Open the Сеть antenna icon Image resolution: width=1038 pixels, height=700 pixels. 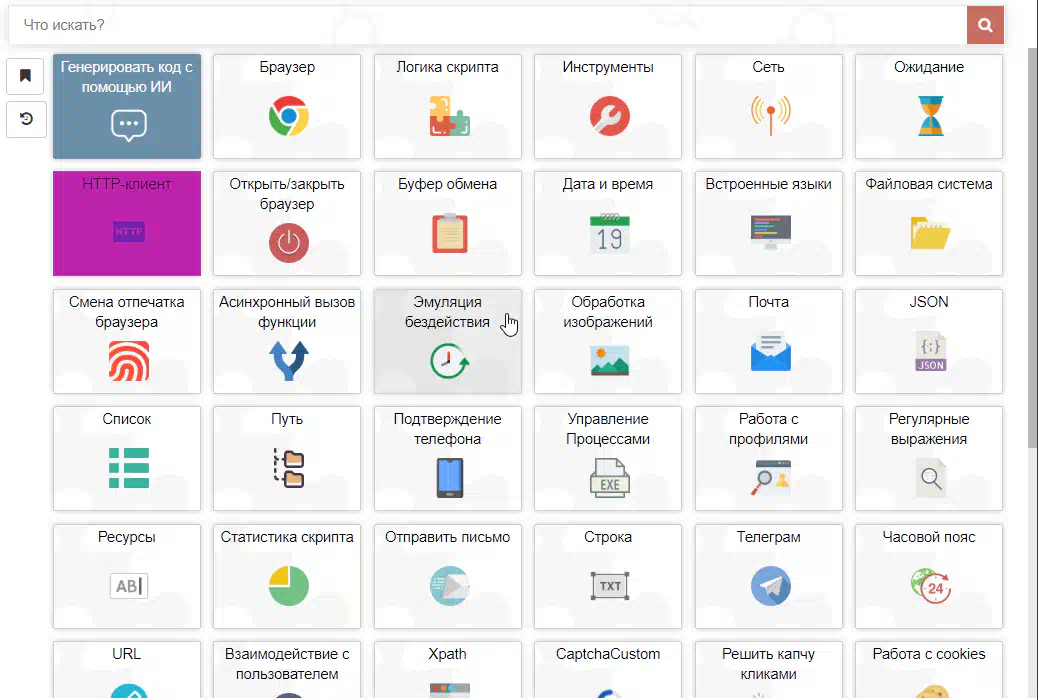pos(770,115)
